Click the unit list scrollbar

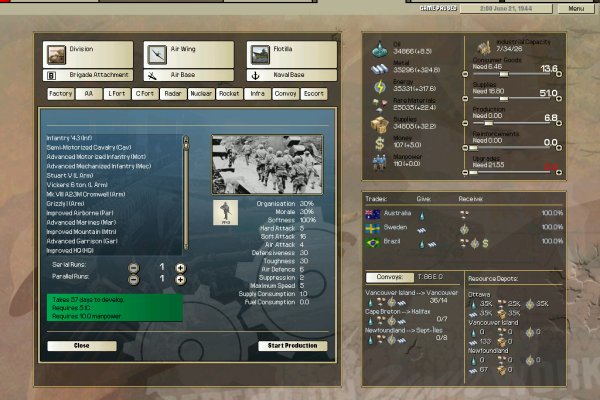186,193
